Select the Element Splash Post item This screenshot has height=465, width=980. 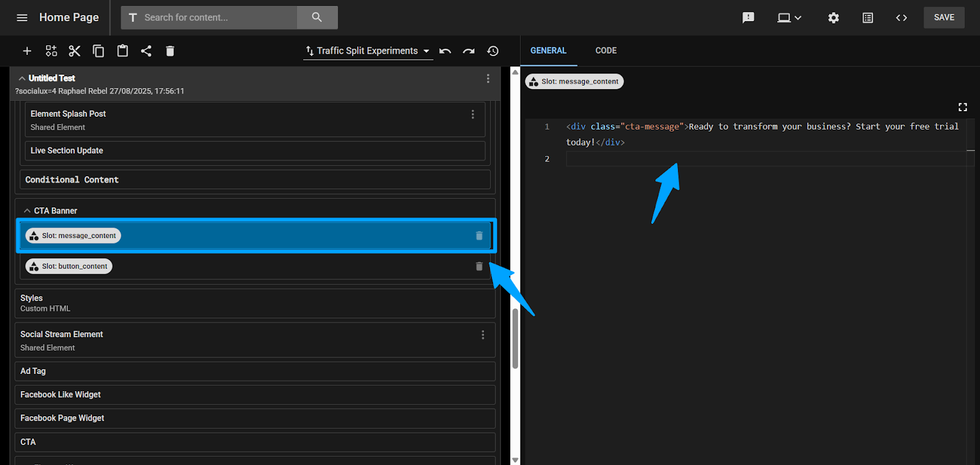click(255, 120)
